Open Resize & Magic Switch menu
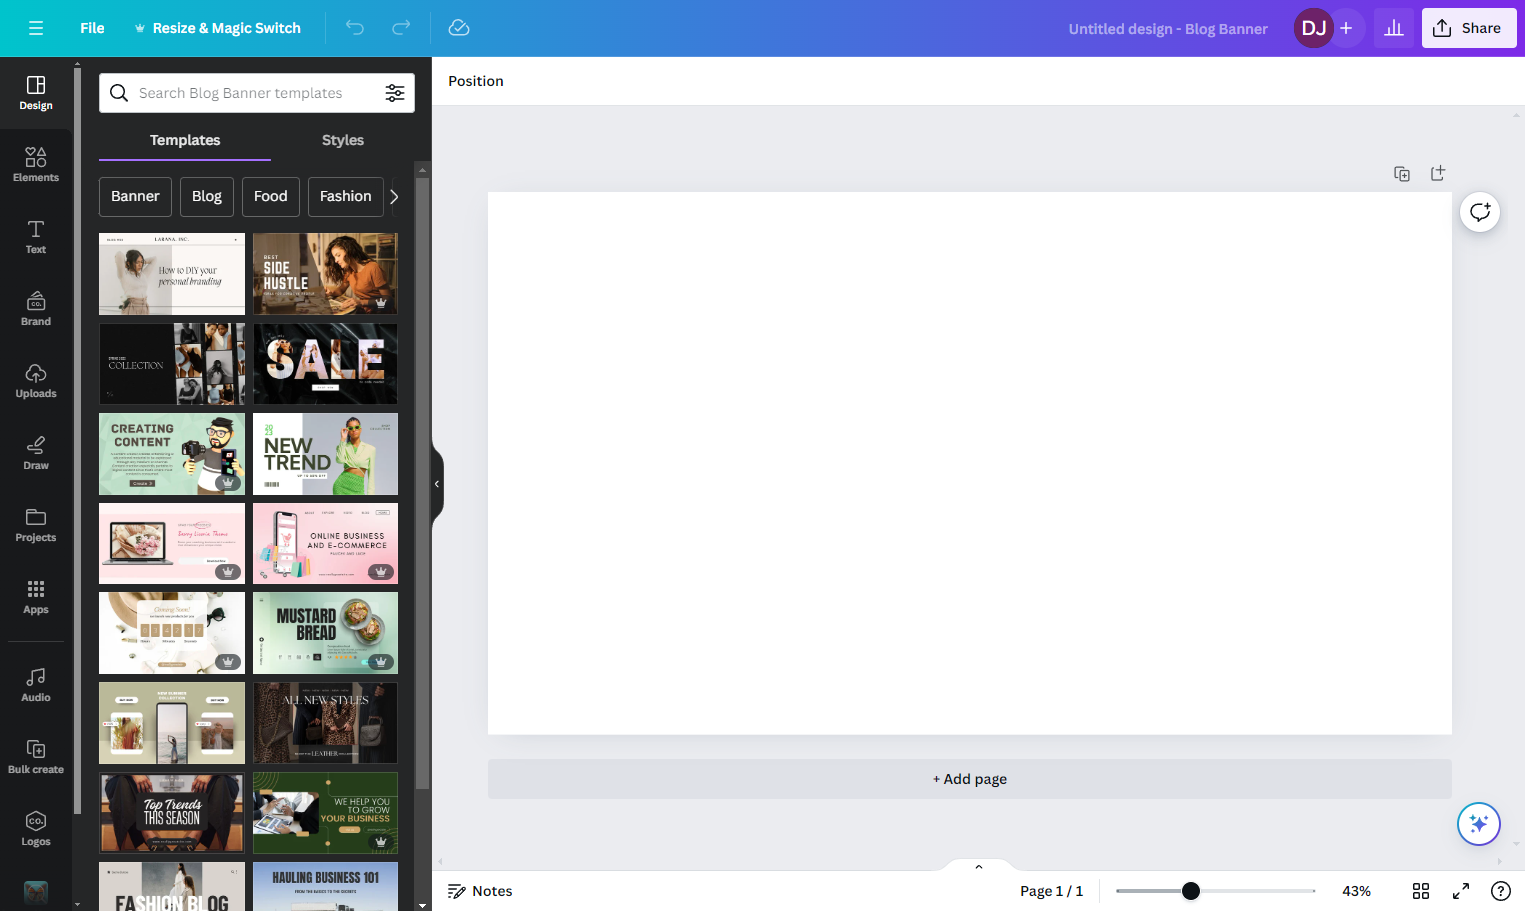Screen dimensions: 1525x911 pos(217,28)
